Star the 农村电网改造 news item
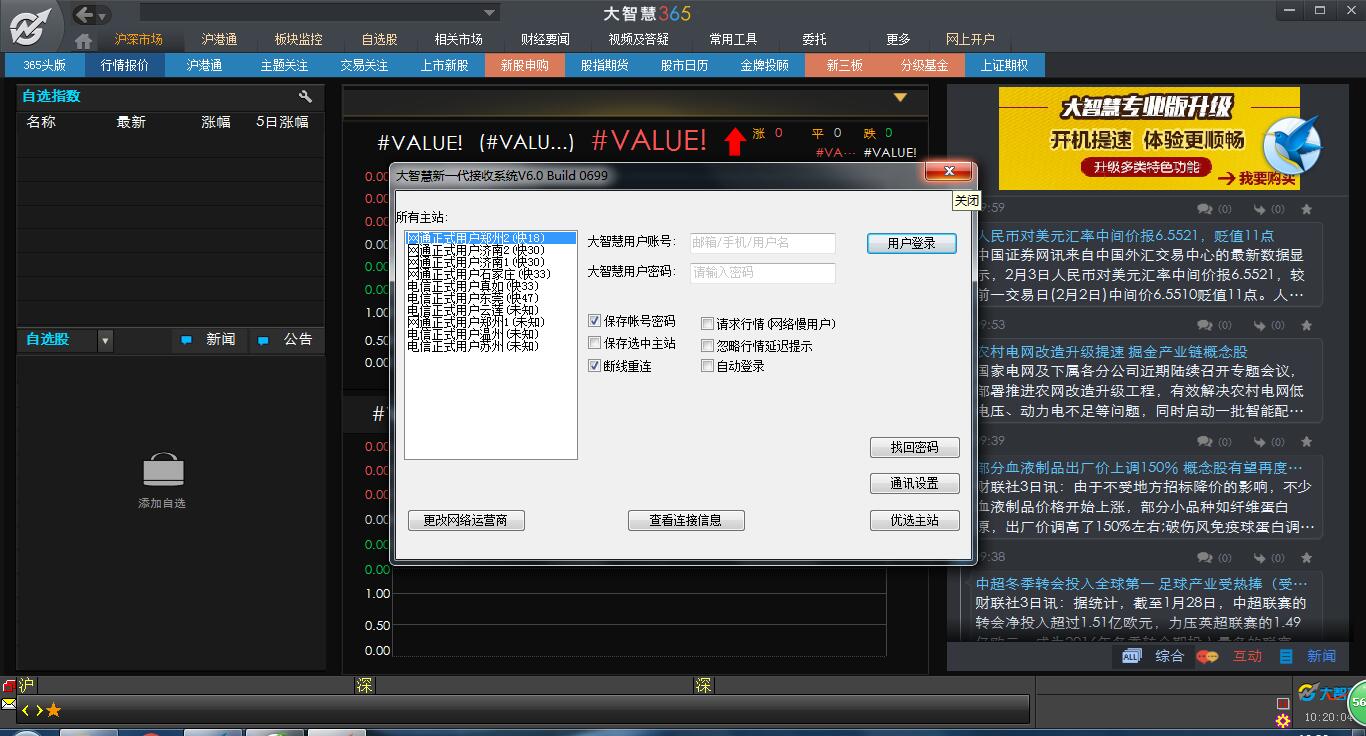The width and height of the screenshot is (1366, 736). click(x=1306, y=326)
